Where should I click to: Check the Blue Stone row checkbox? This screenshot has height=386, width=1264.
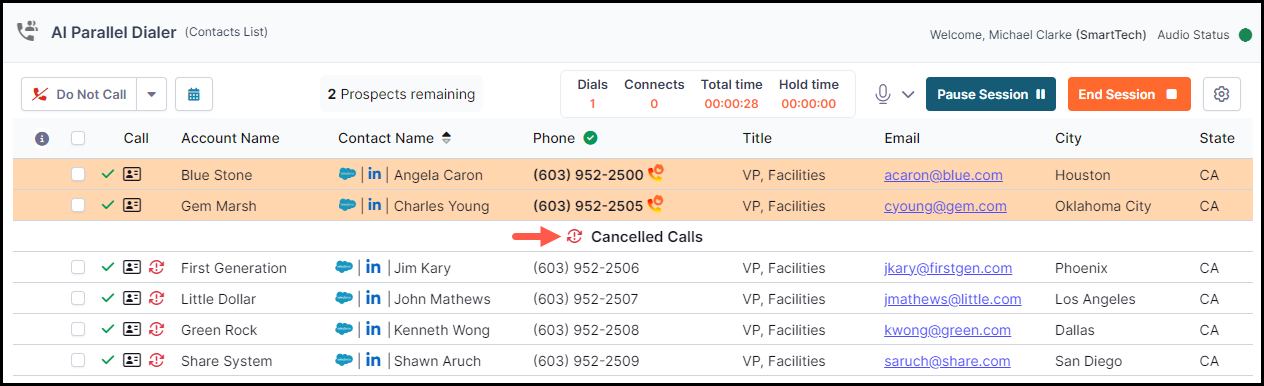78,175
